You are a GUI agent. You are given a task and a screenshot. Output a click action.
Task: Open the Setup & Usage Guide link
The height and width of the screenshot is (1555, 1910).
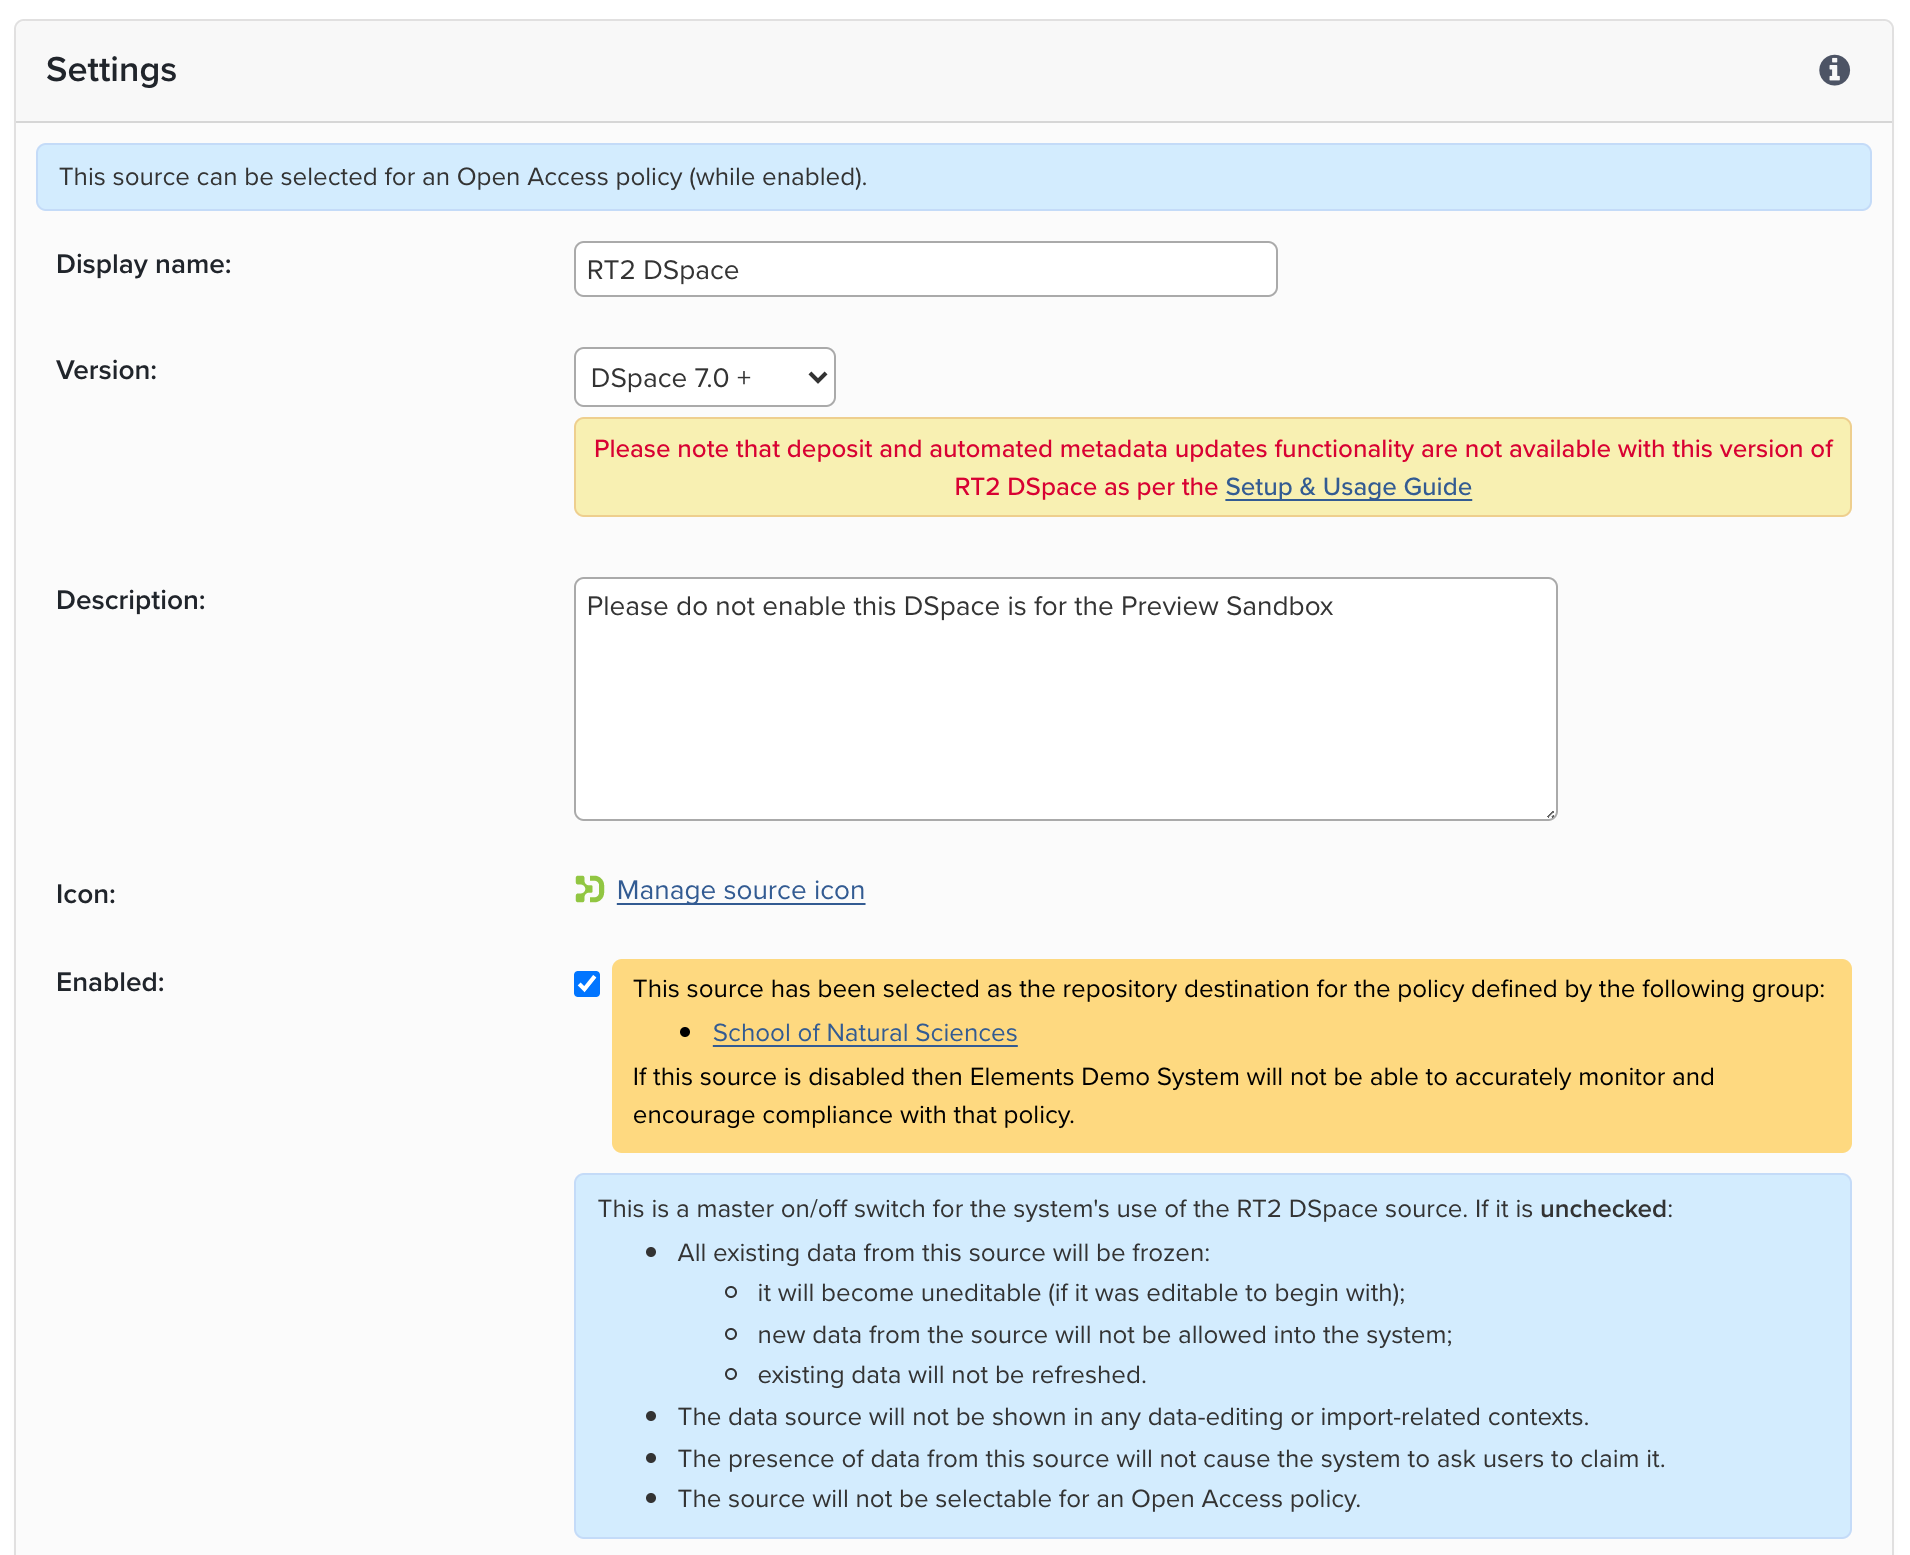coord(1348,487)
